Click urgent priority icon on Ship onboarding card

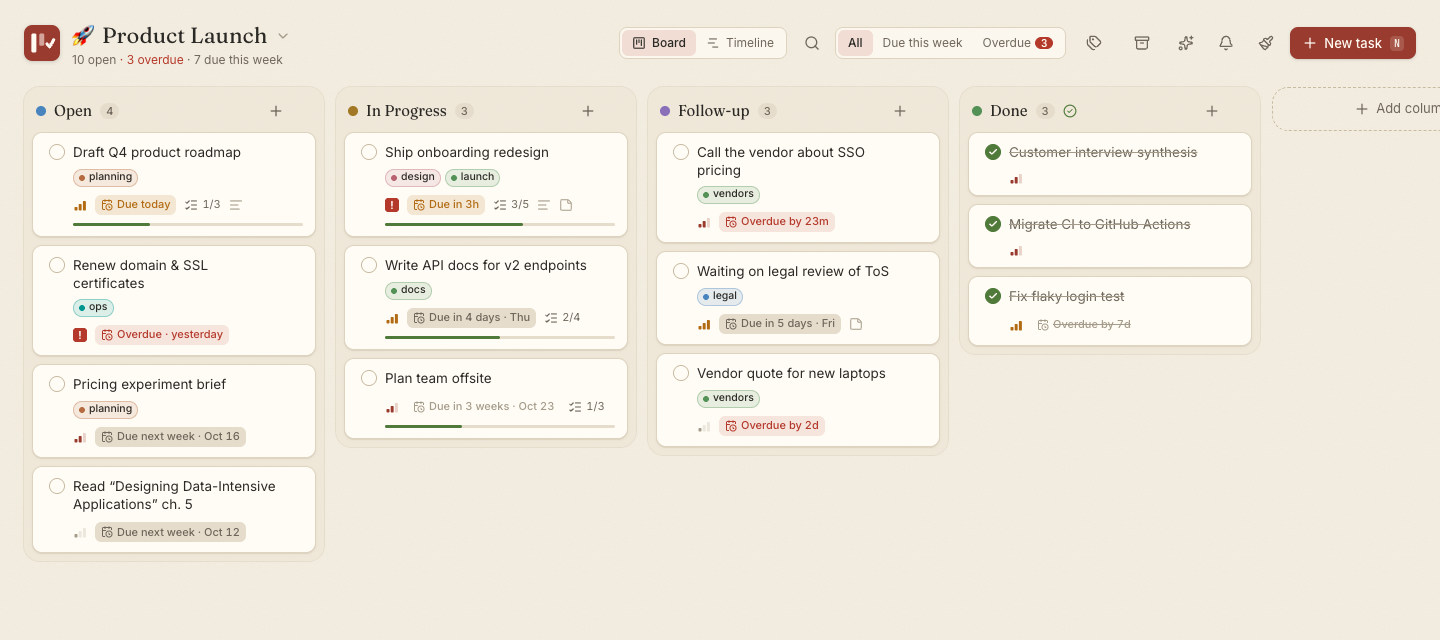[x=392, y=205]
